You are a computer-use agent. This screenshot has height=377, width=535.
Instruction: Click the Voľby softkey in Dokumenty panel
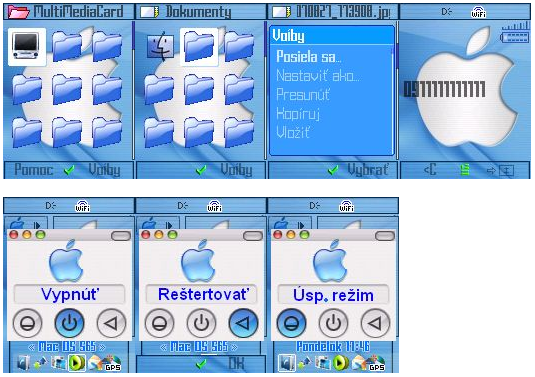pyautogui.click(x=236, y=170)
